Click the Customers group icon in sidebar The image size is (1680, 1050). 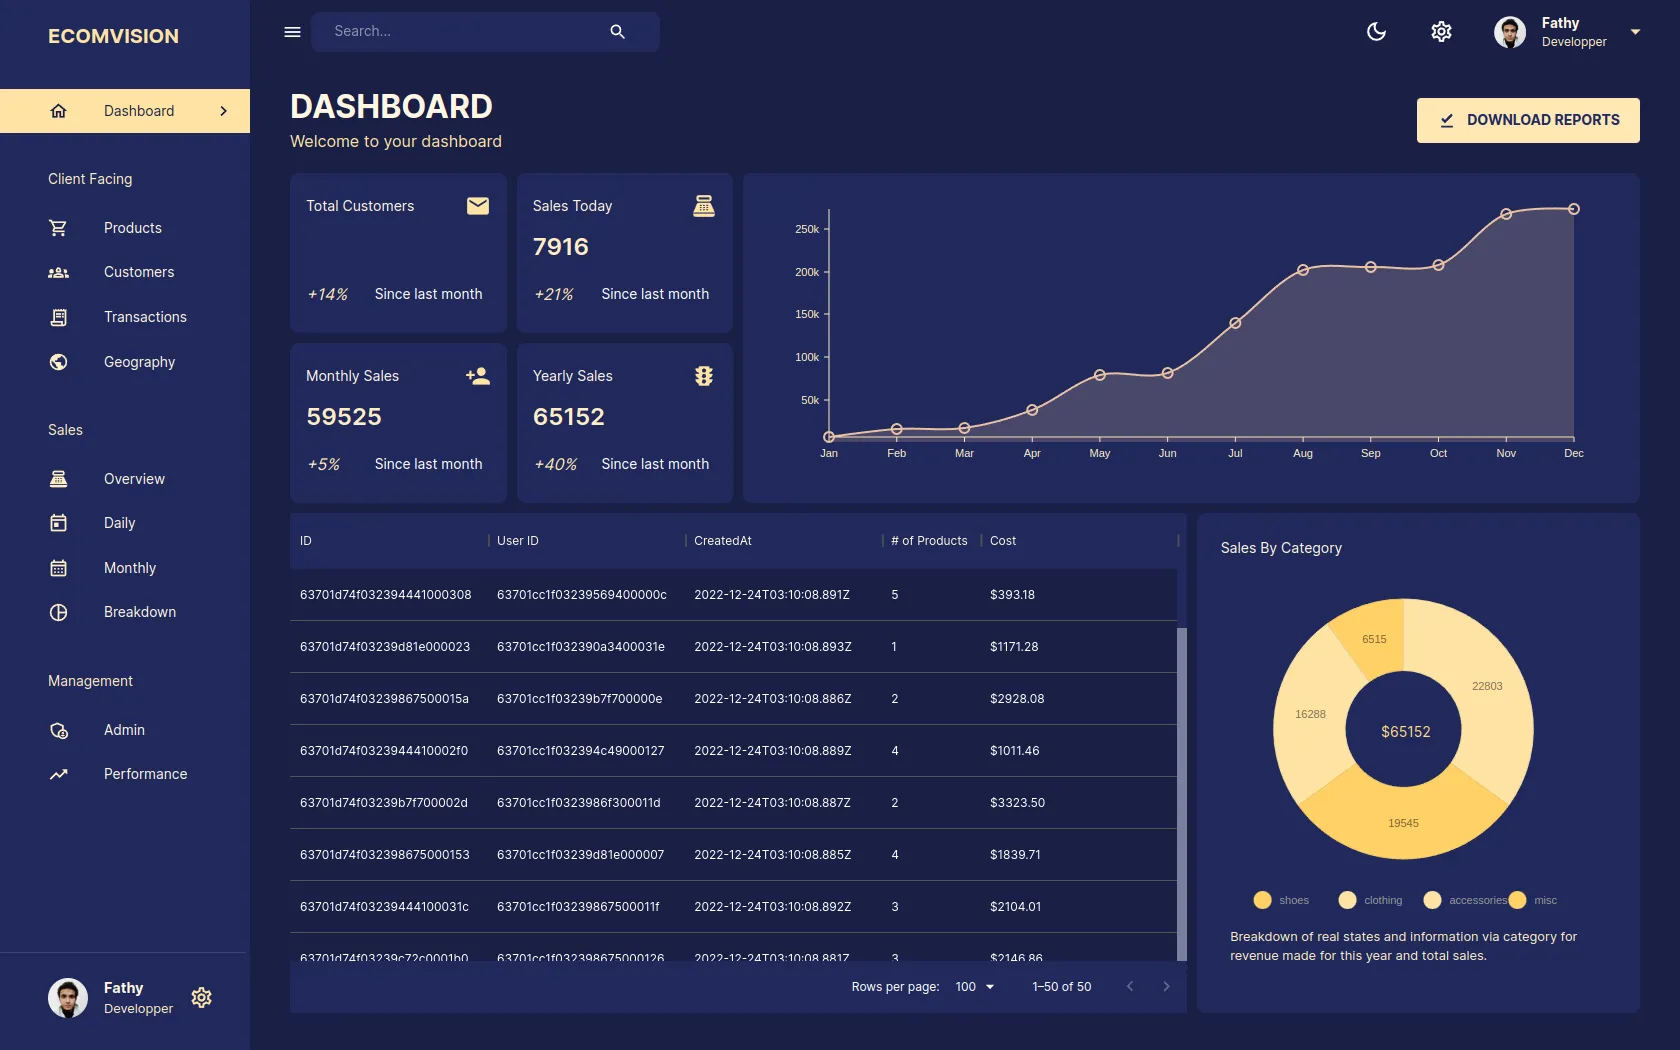pyautogui.click(x=59, y=272)
